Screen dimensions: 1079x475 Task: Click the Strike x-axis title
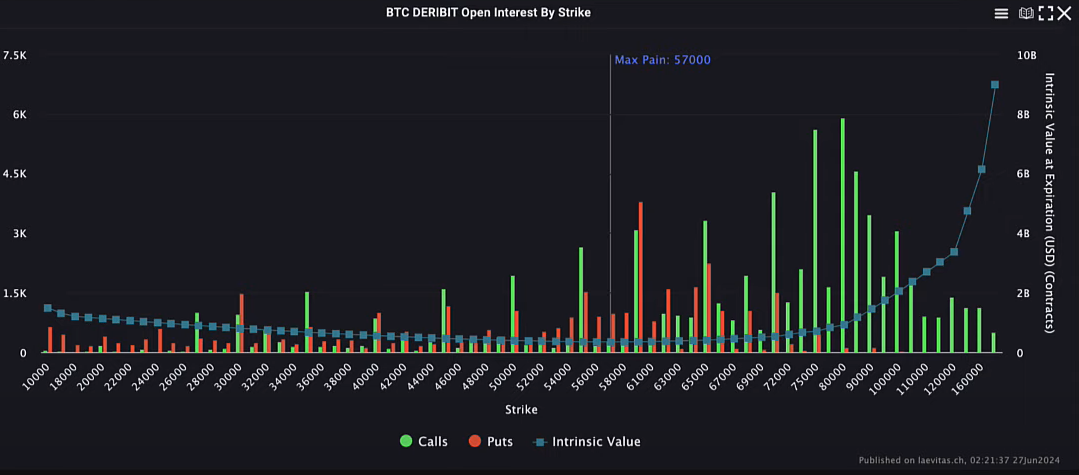point(521,410)
